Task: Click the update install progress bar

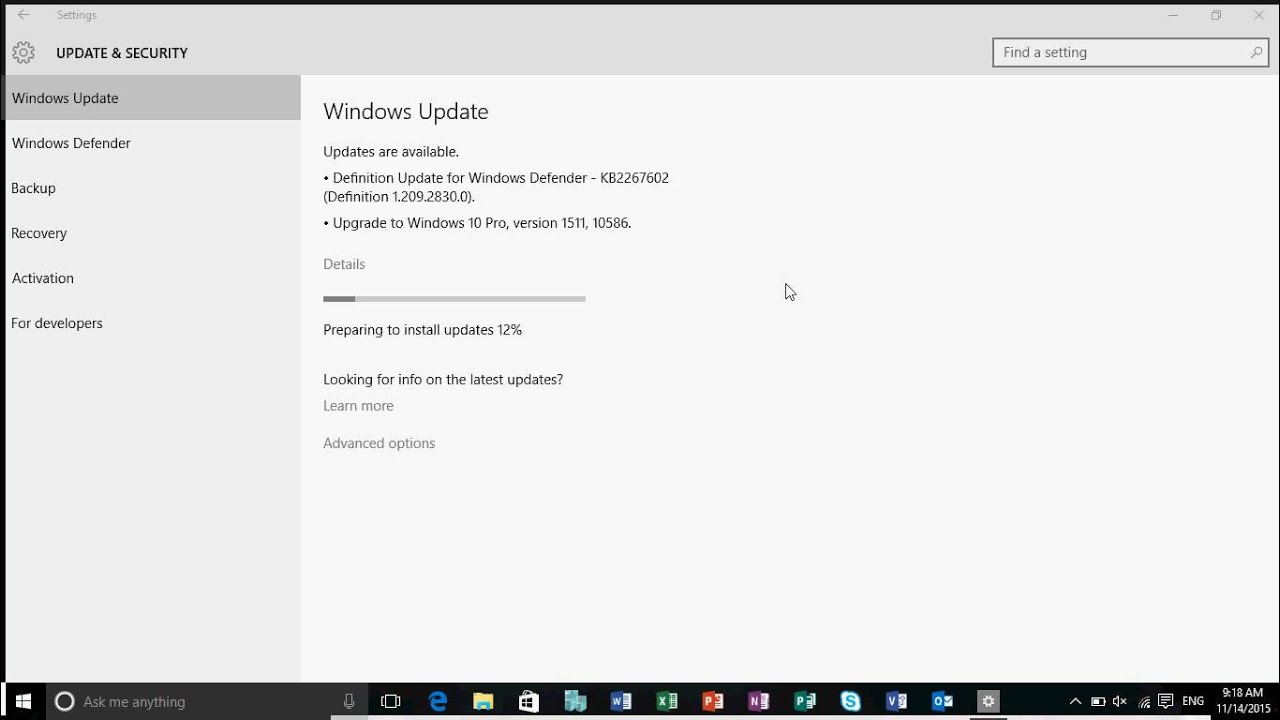Action: tap(454, 298)
